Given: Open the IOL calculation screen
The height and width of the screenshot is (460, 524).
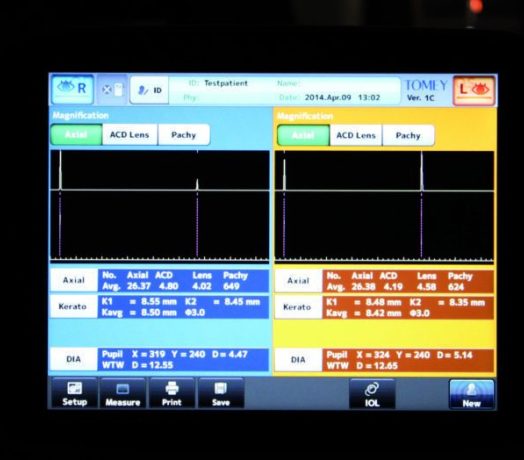Looking at the screenshot, I should [372, 394].
